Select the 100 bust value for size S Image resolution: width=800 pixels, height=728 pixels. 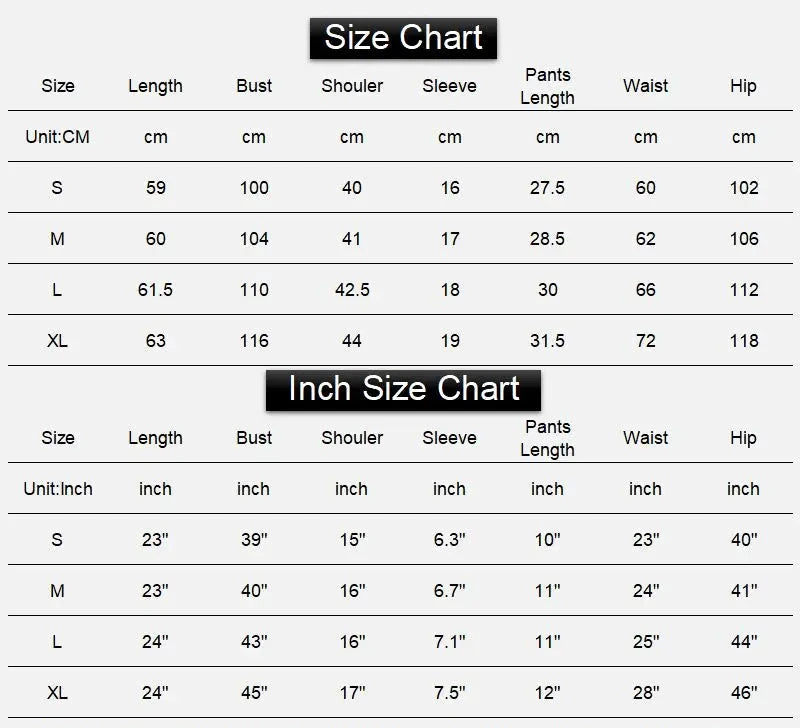click(254, 188)
